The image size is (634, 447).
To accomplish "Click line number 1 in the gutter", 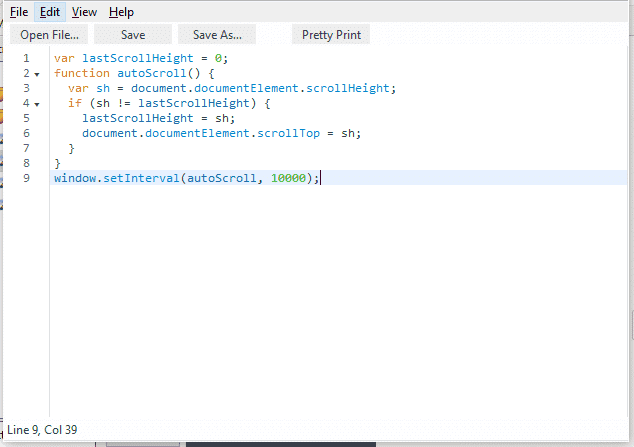I will click(x=25, y=58).
